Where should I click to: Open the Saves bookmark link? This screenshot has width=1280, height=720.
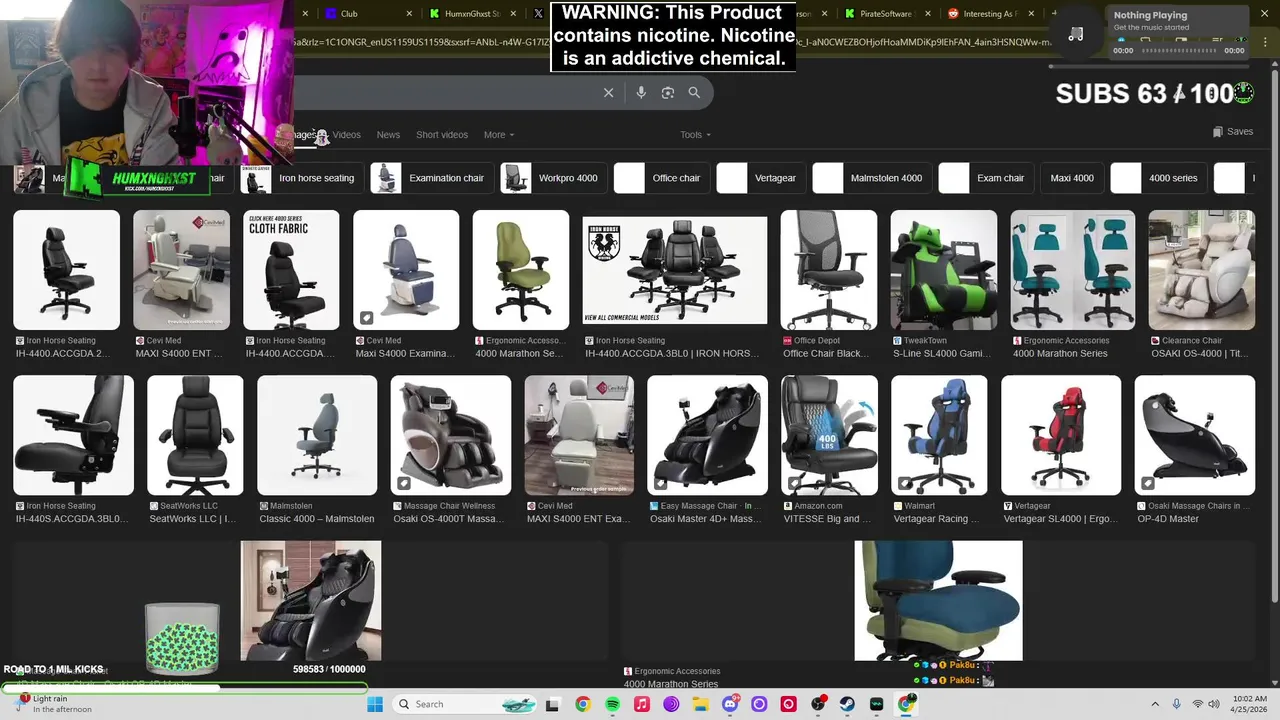click(1232, 131)
